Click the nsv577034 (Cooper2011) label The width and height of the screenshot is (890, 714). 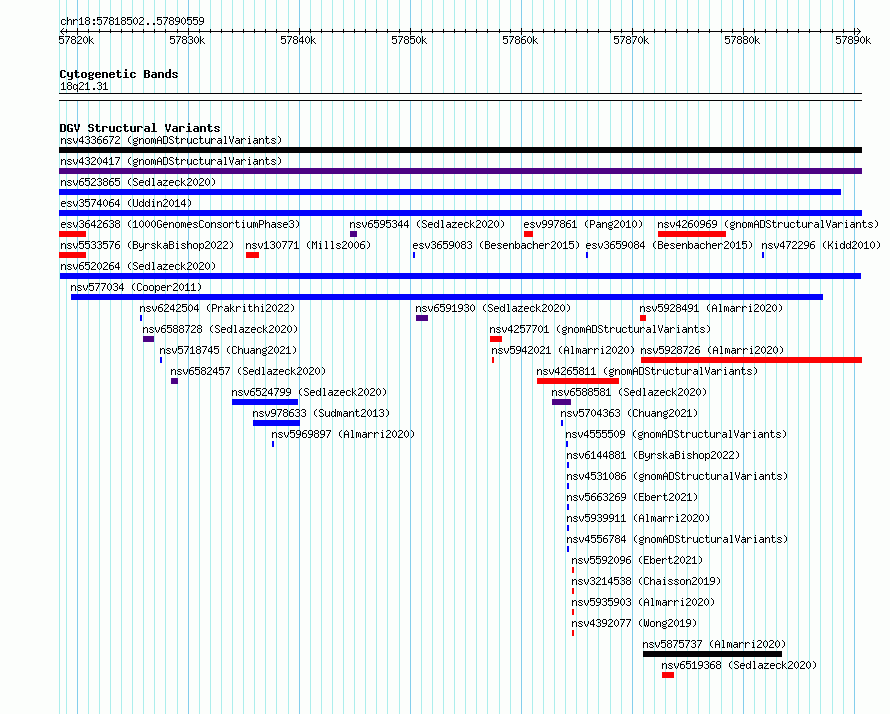point(136,287)
